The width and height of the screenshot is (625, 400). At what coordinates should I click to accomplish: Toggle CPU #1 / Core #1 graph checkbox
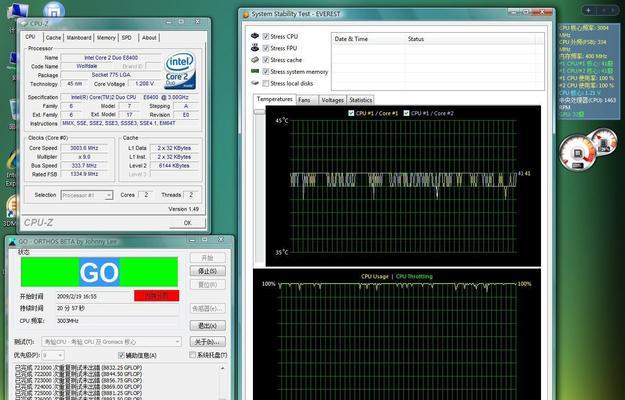tap(351, 113)
